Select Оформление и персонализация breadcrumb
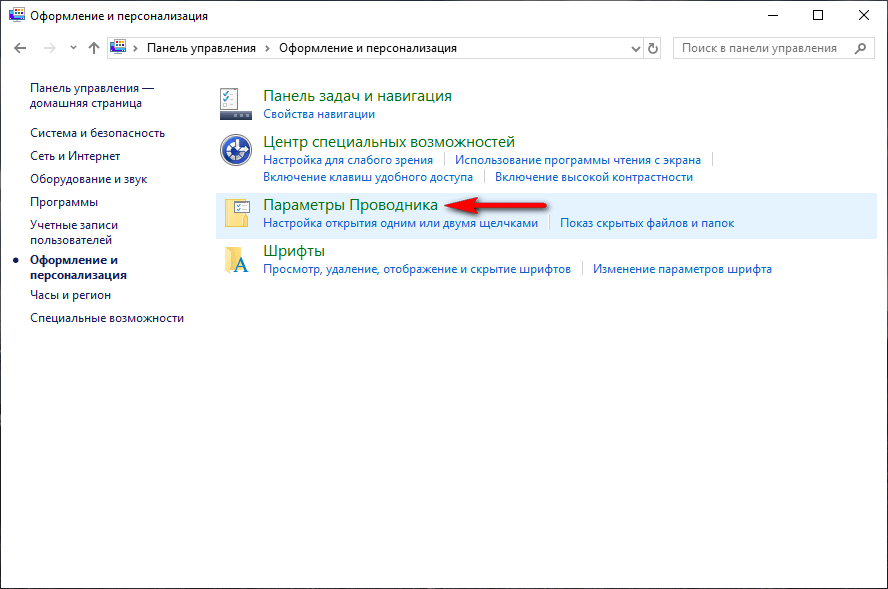This screenshot has width=888, height=589. click(x=368, y=48)
